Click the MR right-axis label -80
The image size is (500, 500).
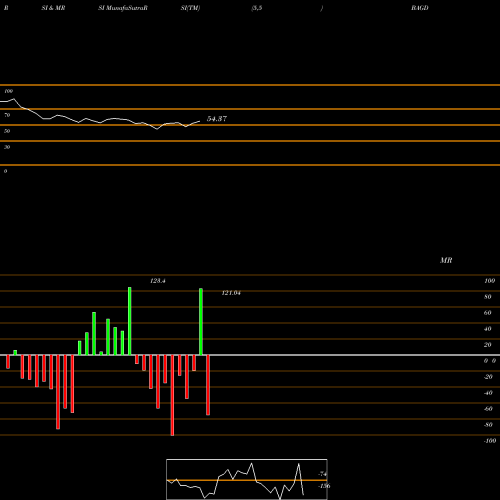click(488, 425)
